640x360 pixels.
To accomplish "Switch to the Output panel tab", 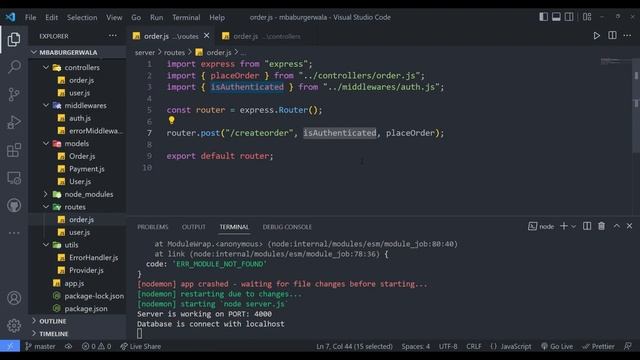I will [193, 227].
